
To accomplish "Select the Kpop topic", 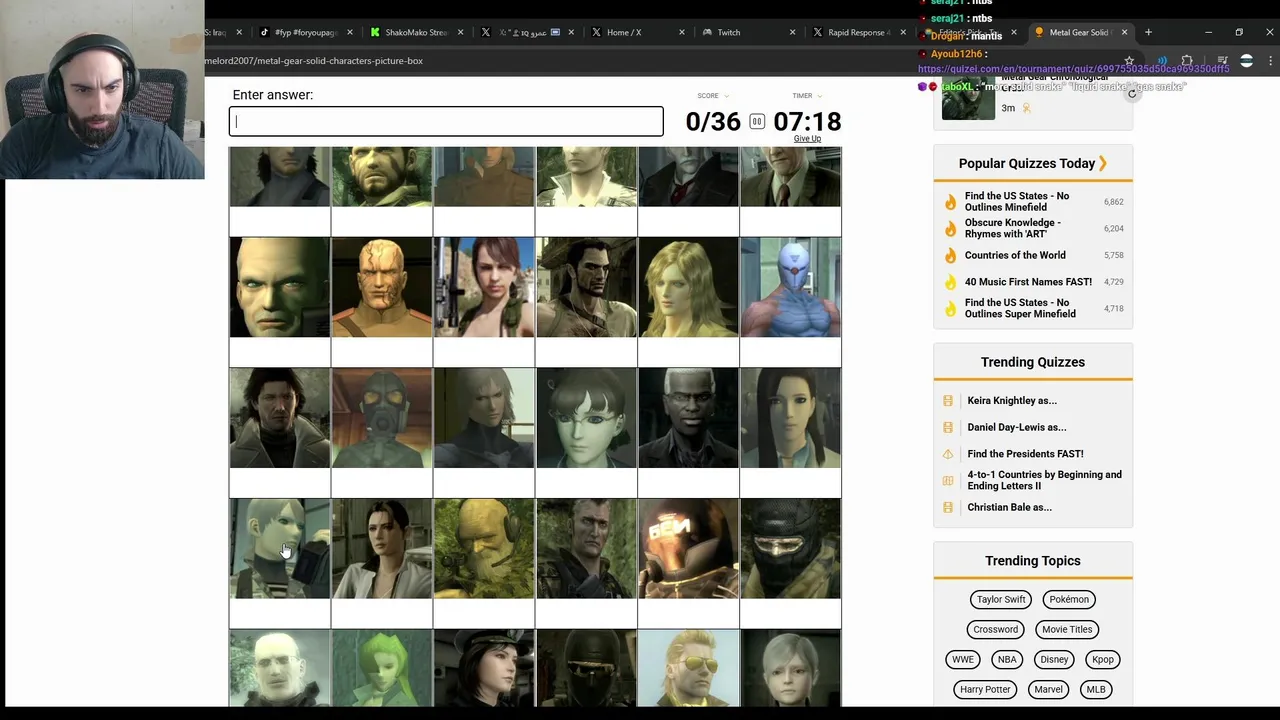I will (x=1103, y=660).
